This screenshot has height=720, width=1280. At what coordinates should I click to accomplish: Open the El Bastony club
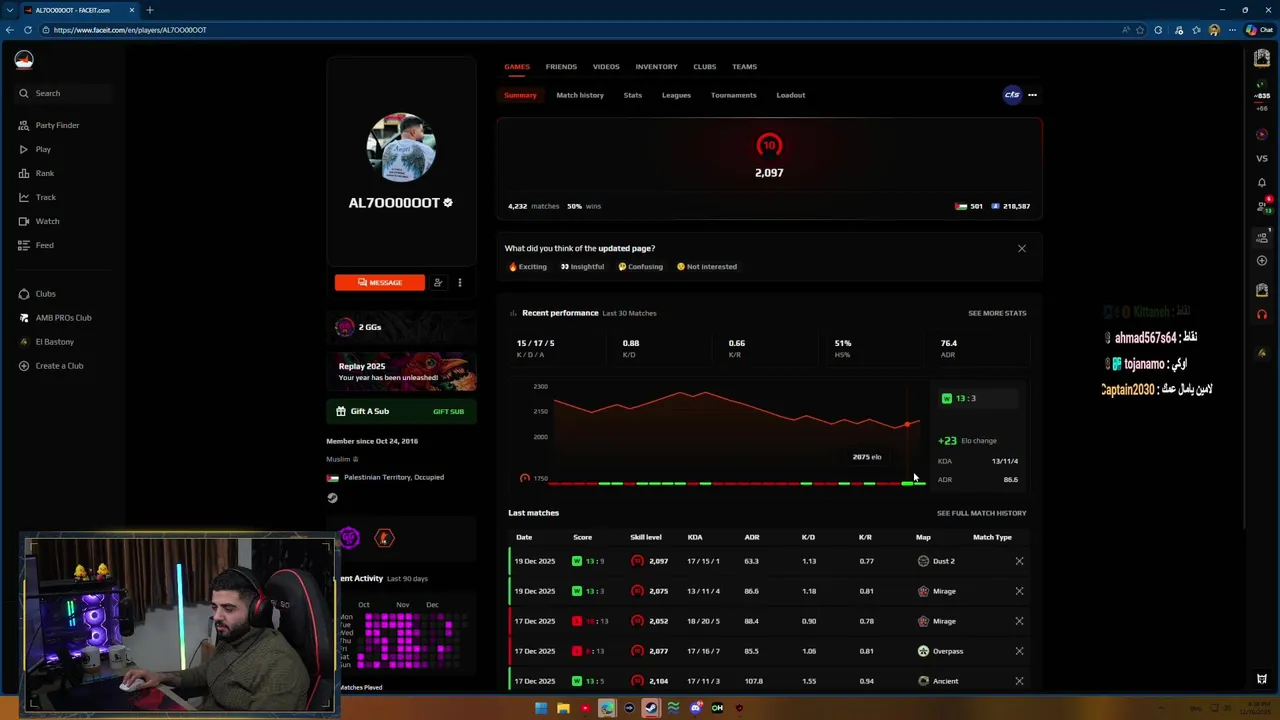click(x=47, y=342)
